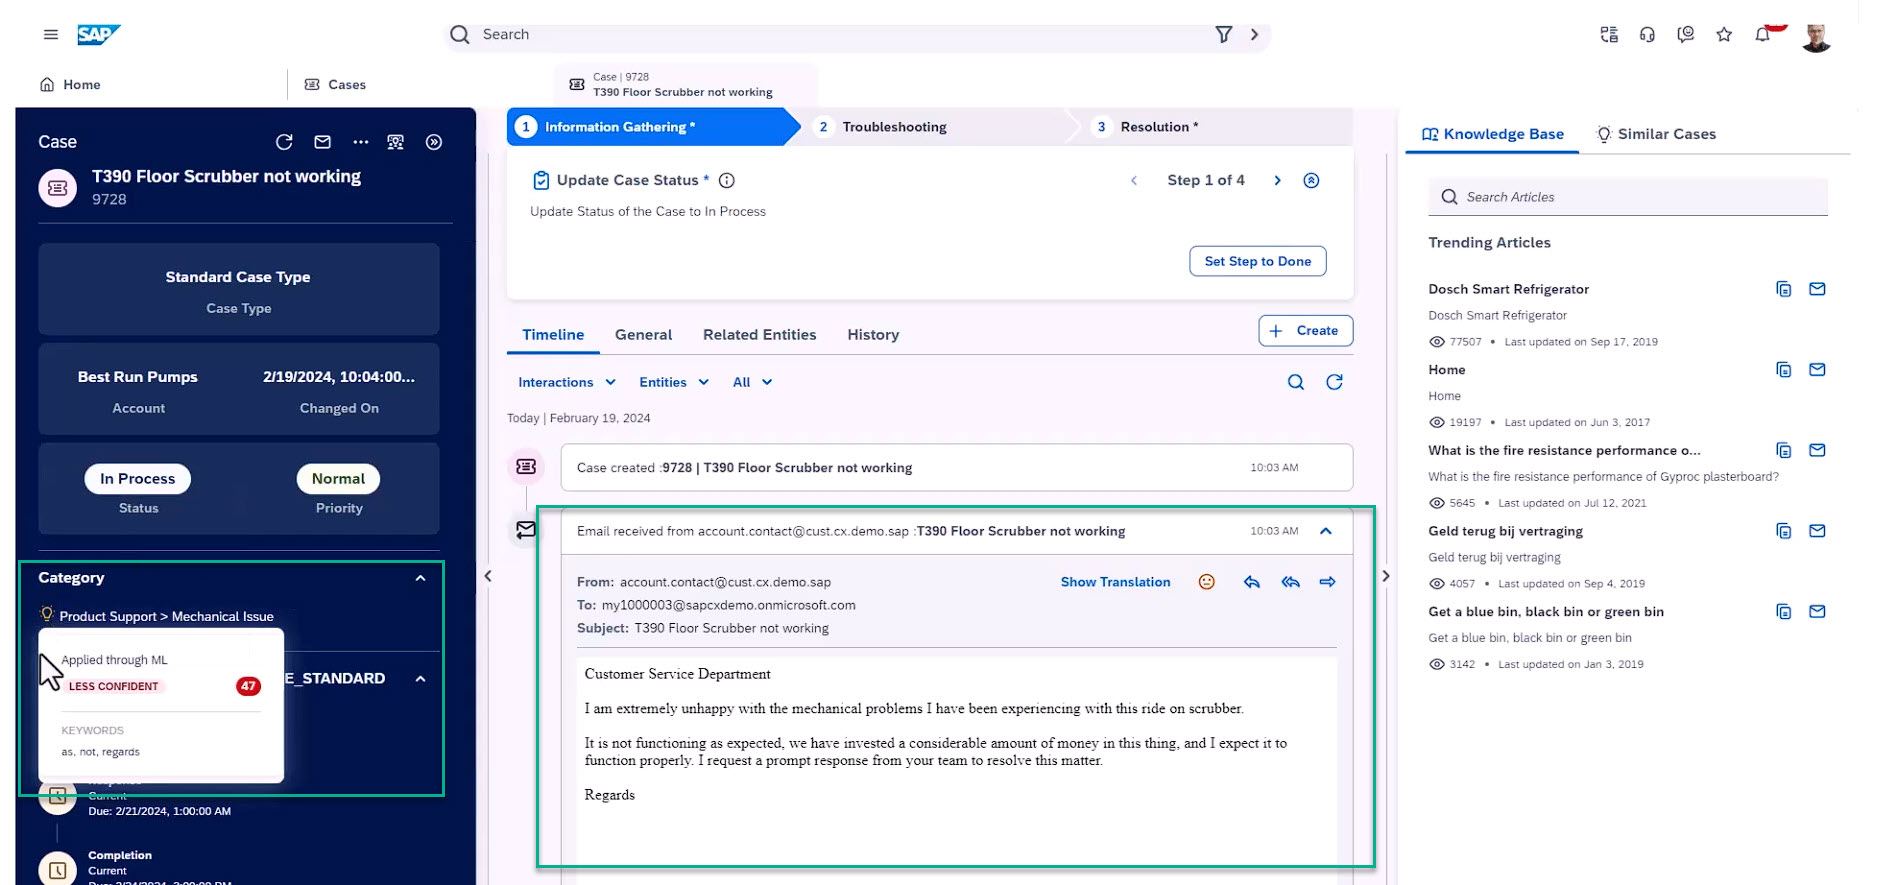Expand the right panel splitter arrow
The image size is (1881, 885).
(x=1385, y=576)
